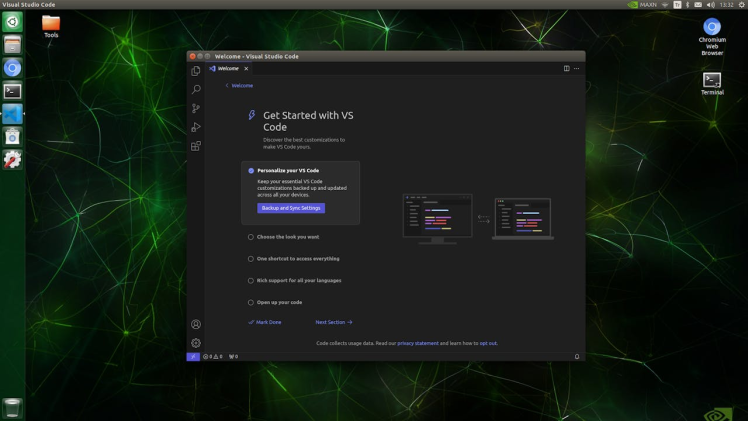The image size is (748, 421).
Task: Open the privacy statement link
Action: point(418,343)
